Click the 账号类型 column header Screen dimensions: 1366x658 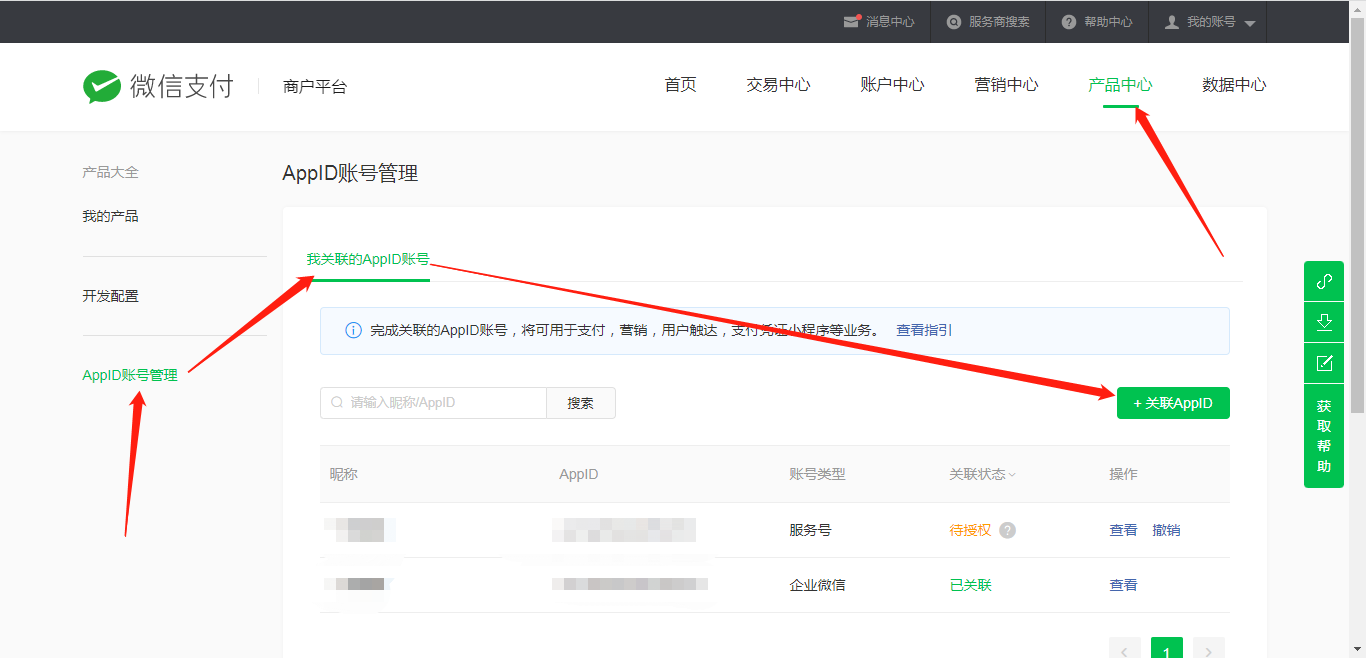point(817,474)
